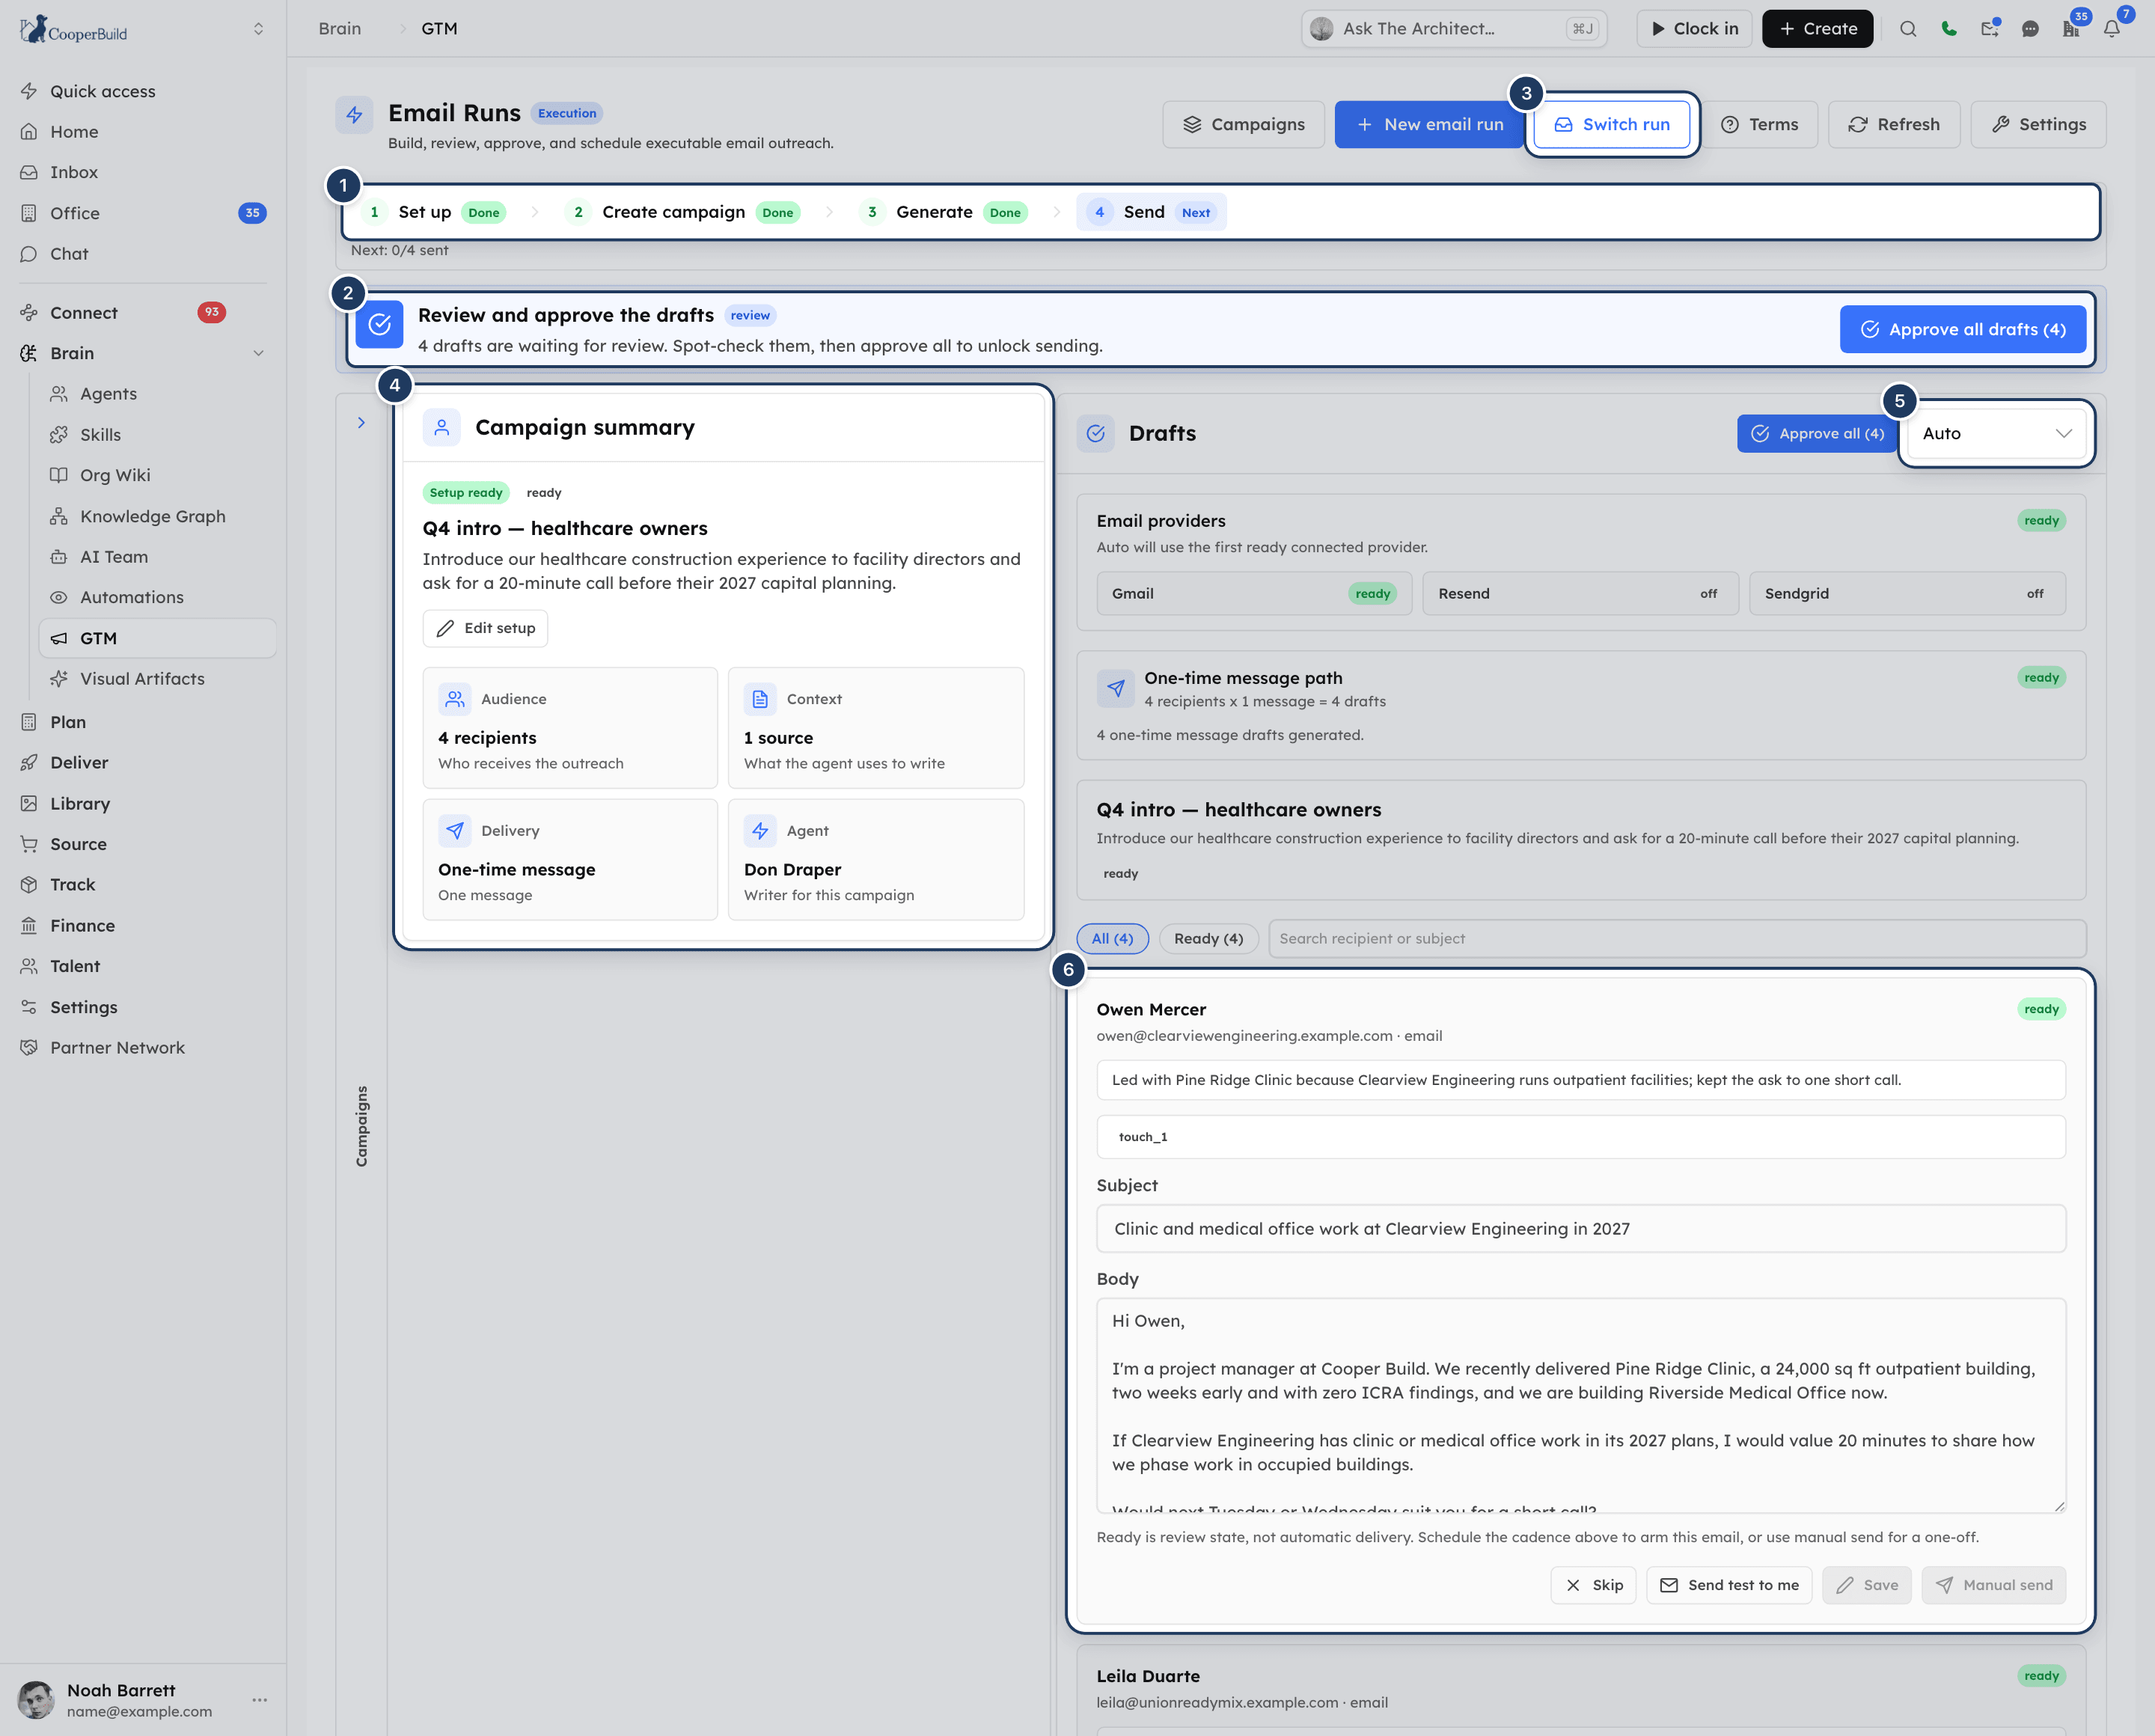Open the Deliver section
The height and width of the screenshot is (1736, 2155).
[79, 762]
